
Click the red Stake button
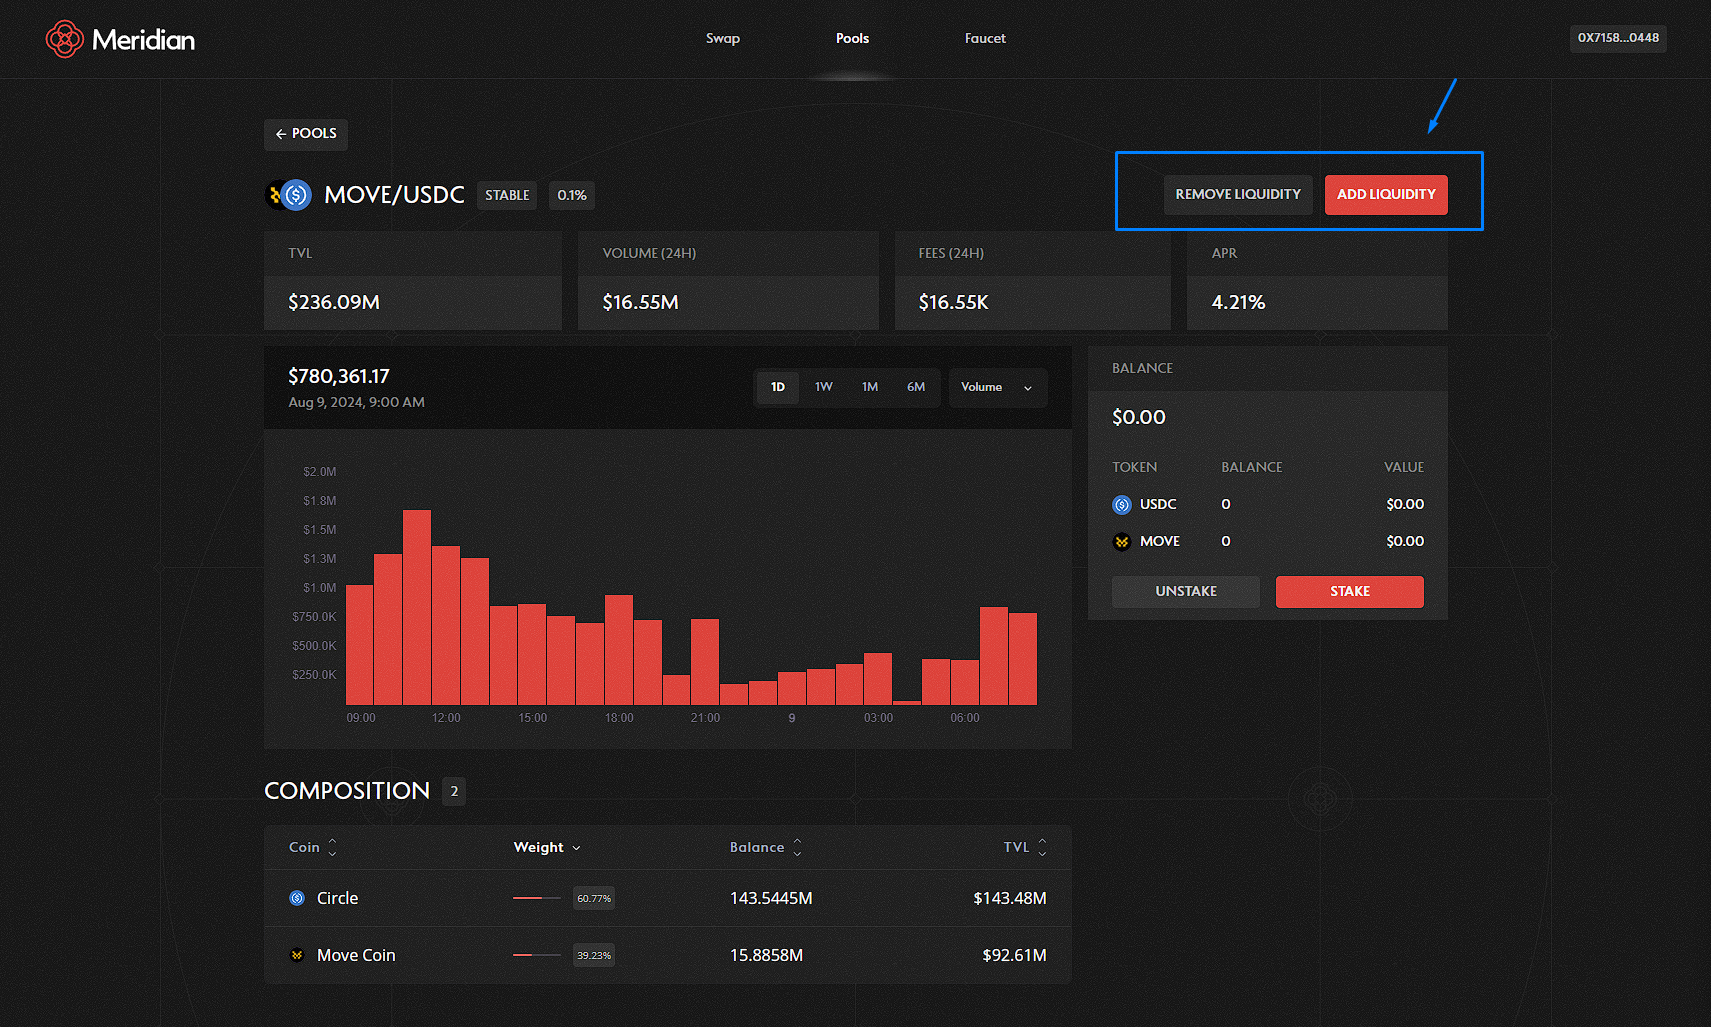[1350, 591]
